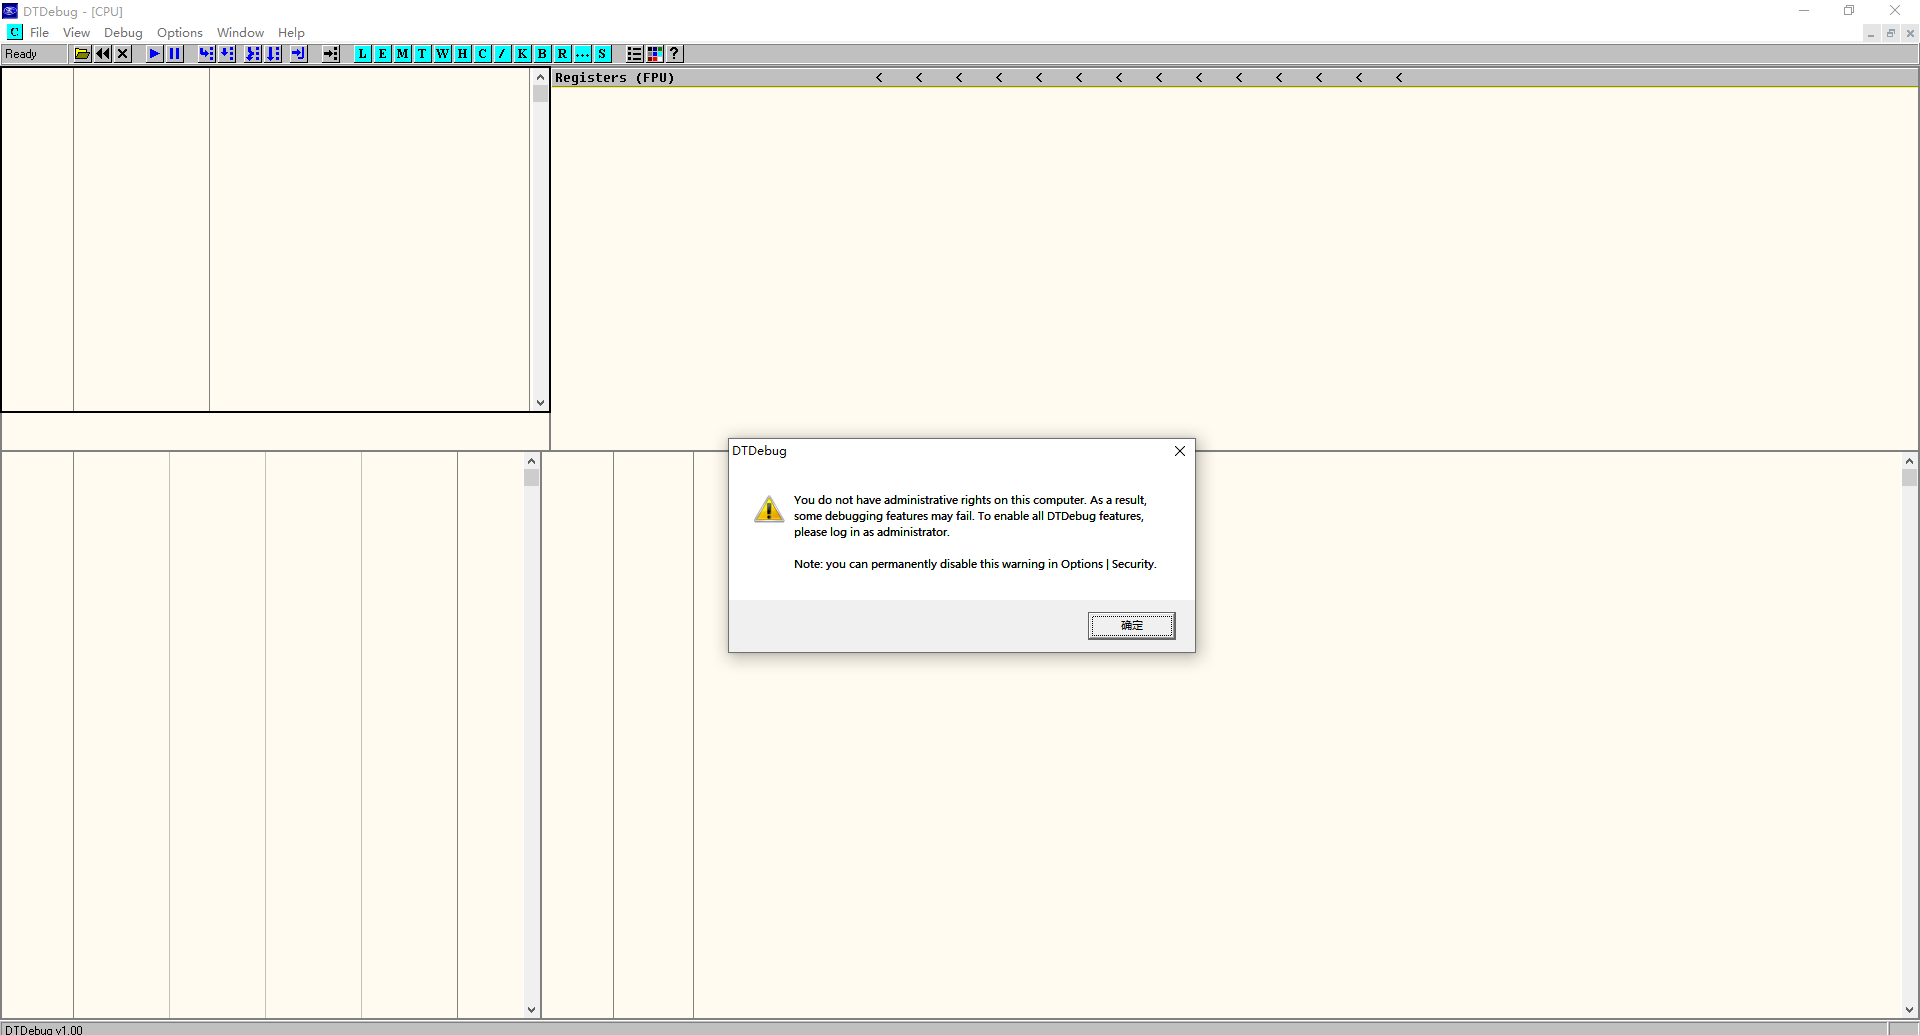This screenshot has height=1035, width=1920.
Task: Click the dump pane scrollbar thumb
Action: coord(532,478)
